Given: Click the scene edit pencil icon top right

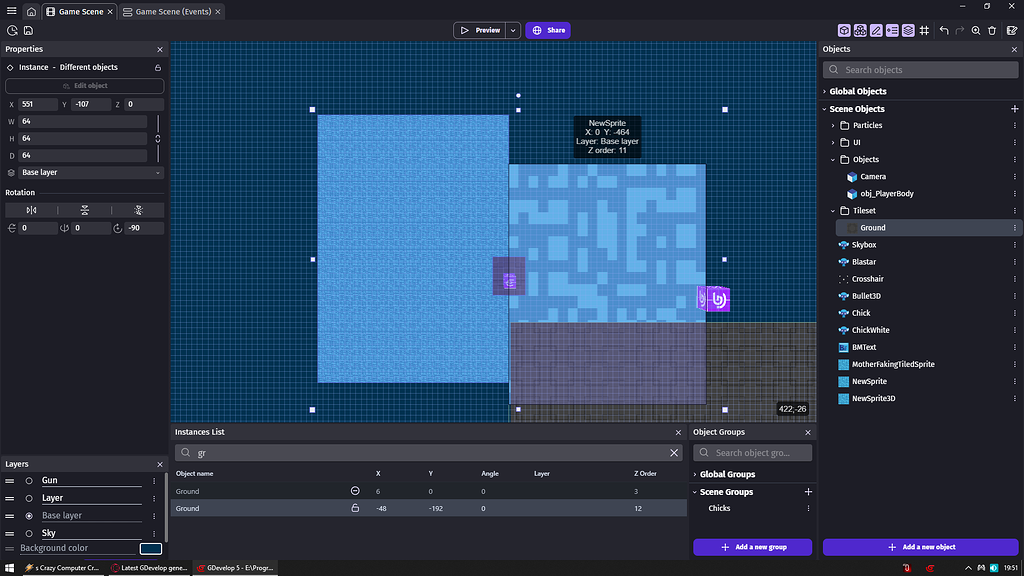Looking at the screenshot, I should coord(1012,31).
